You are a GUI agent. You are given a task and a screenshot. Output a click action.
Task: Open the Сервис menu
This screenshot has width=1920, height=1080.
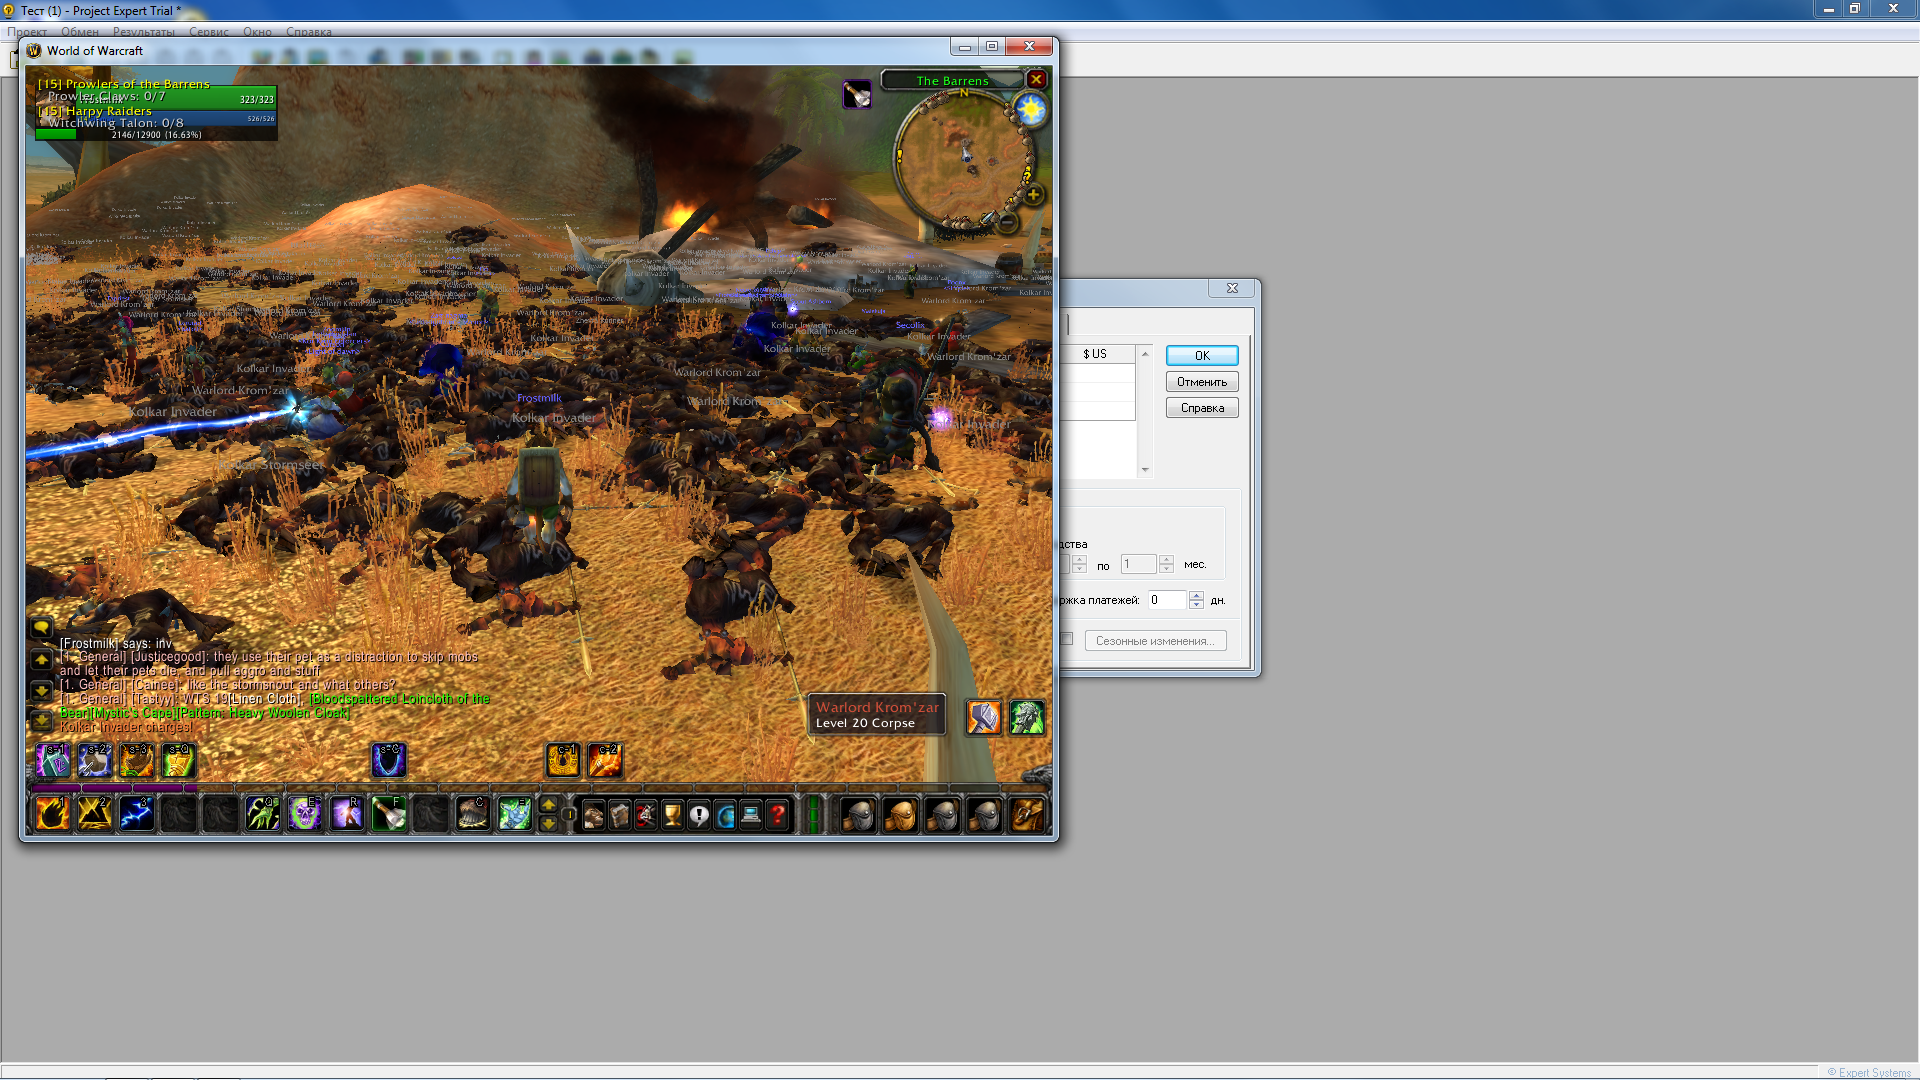pyautogui.click(x=209, y=32)
